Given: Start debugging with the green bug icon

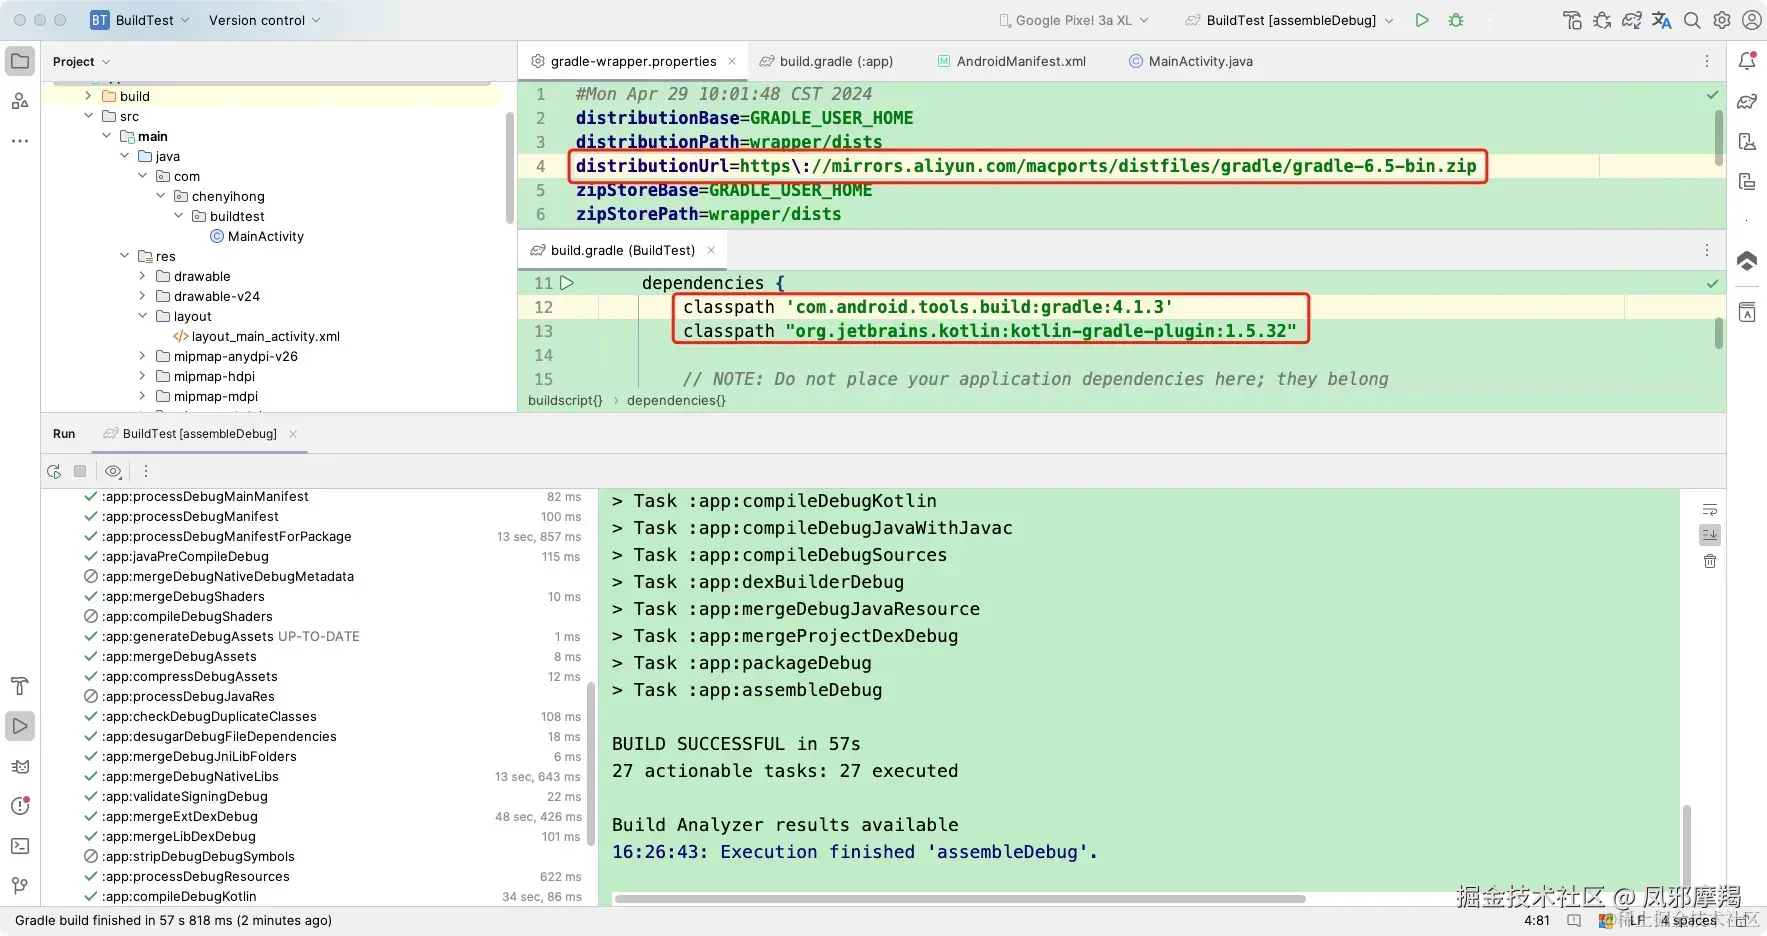Looking at the screenshot, I should click(x=1456, y=20).
